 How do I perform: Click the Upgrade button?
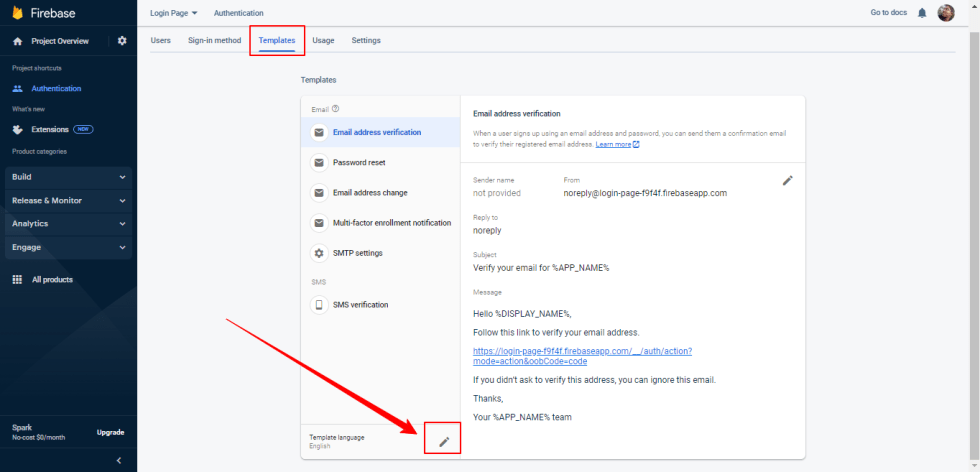(111, 433)
